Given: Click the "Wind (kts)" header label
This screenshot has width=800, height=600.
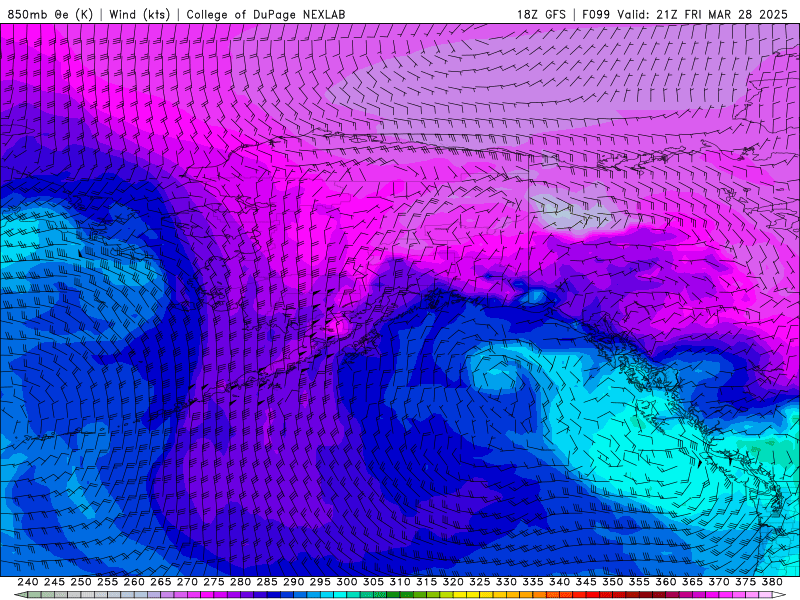Looking at the screenshot, I should pos(140,14).
